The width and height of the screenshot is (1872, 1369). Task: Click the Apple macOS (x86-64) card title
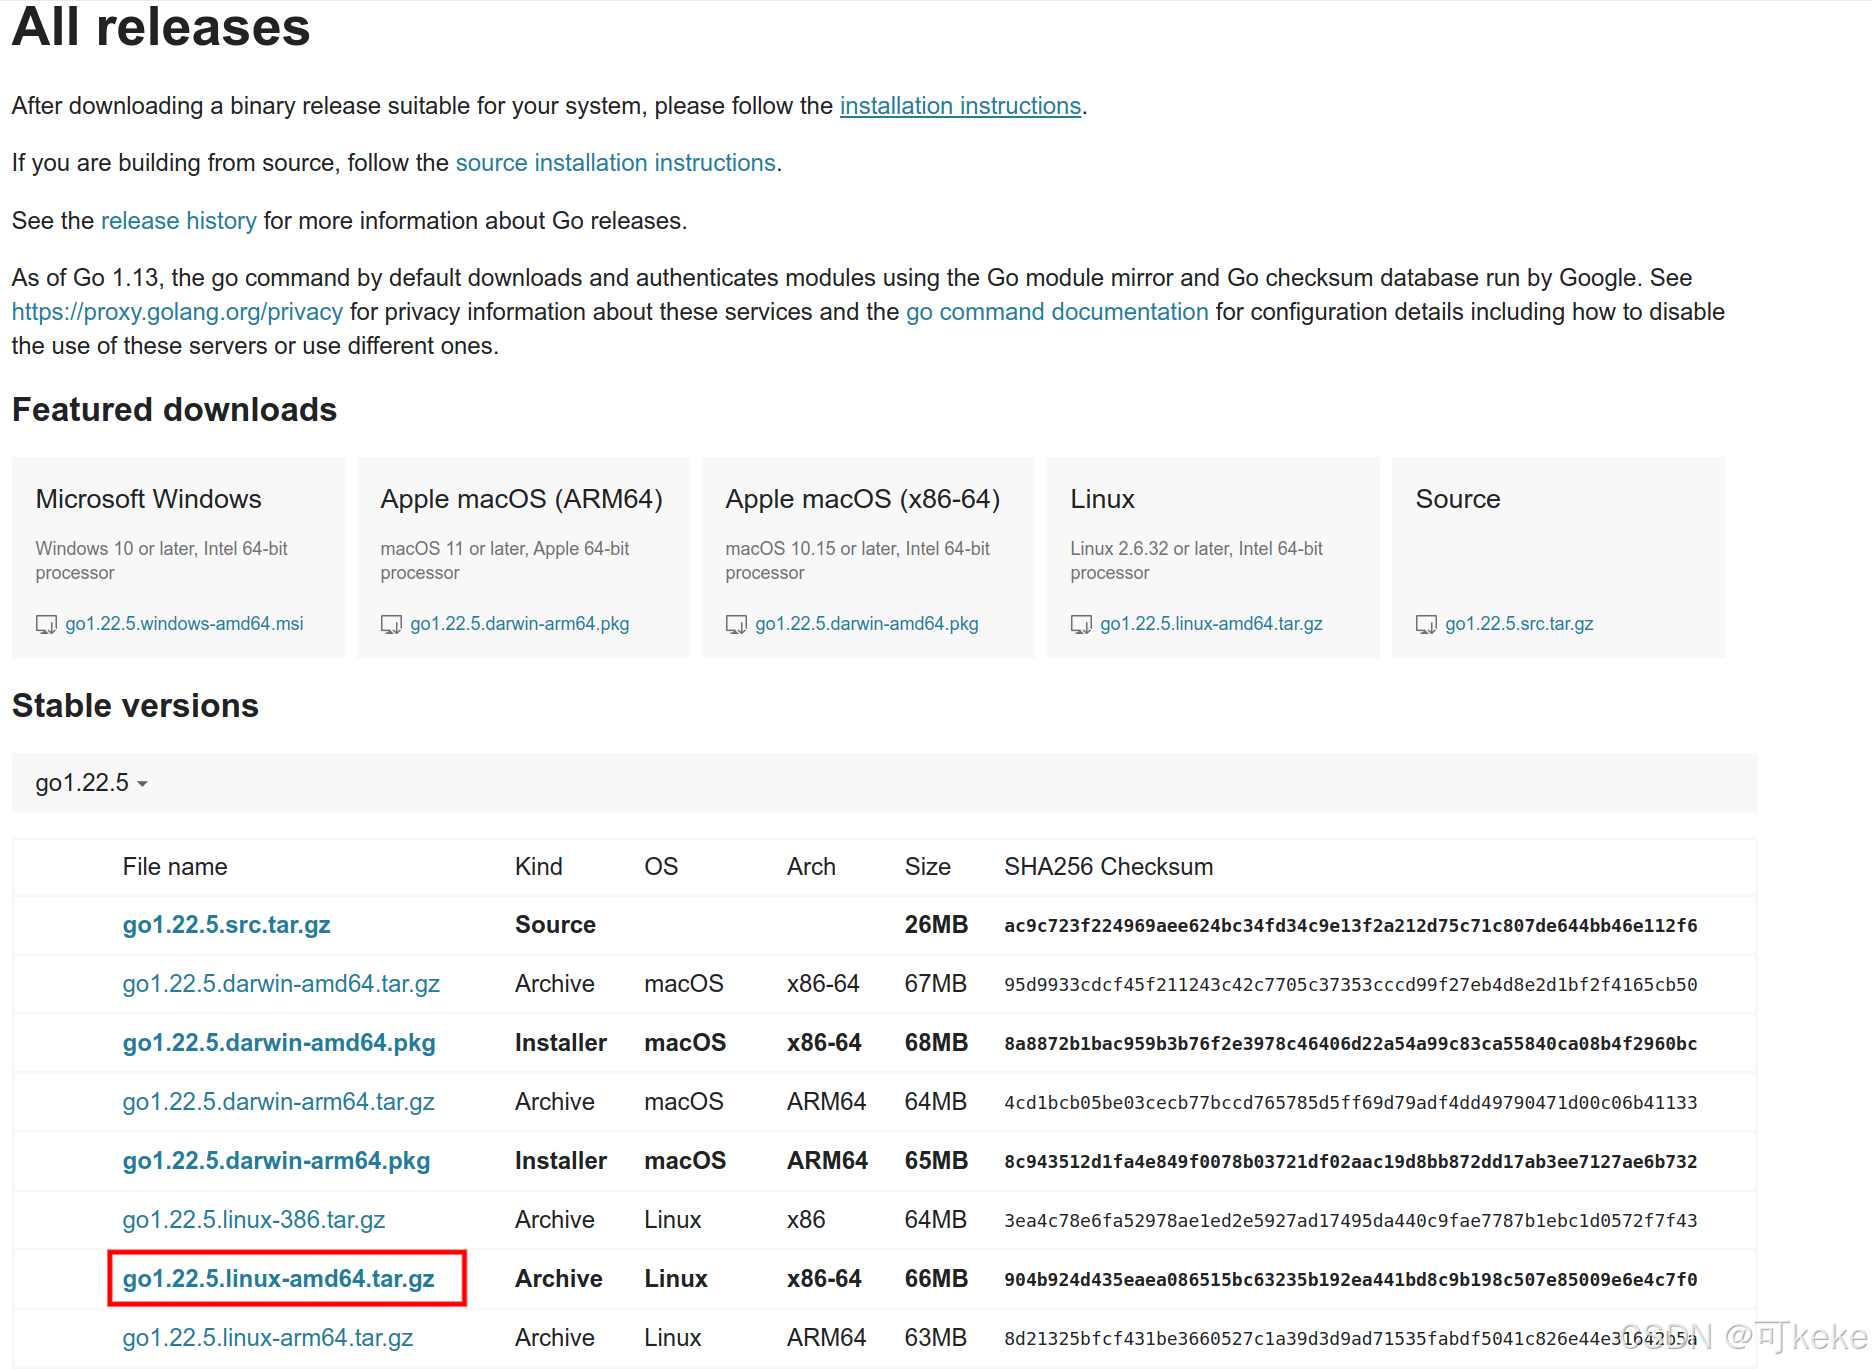click(x=862, y=499)
